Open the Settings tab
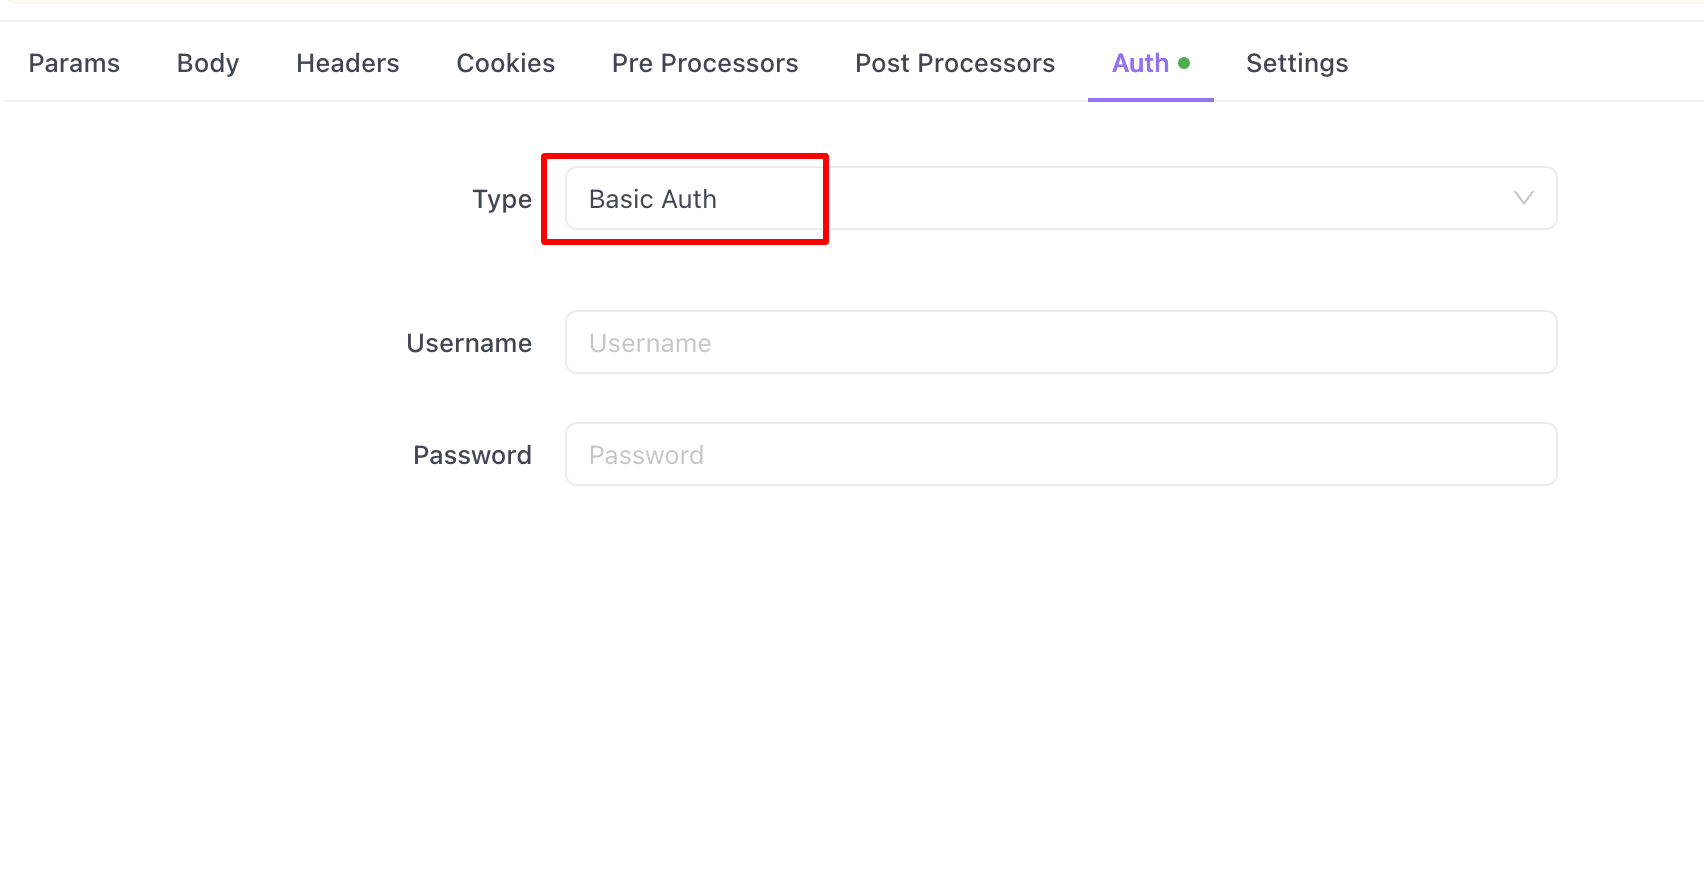 click(x=1296, y=62)
